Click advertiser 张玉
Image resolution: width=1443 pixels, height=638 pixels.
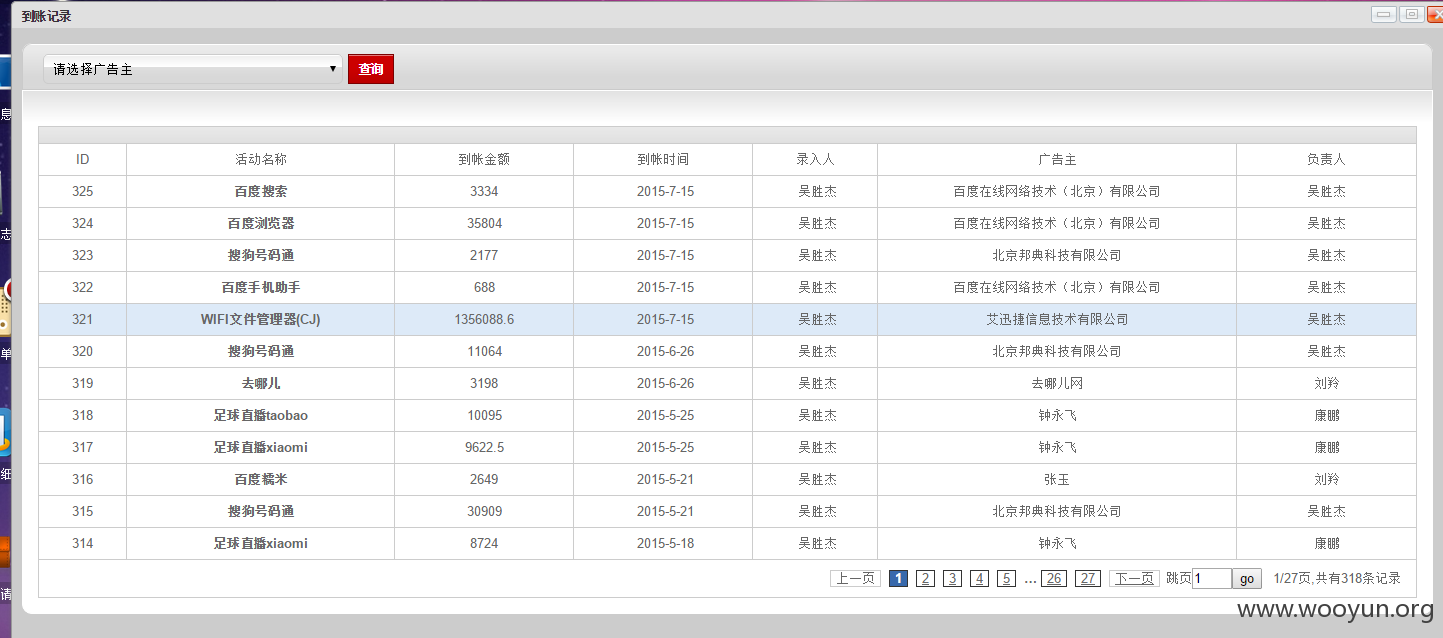click(x=1057, y=479)
